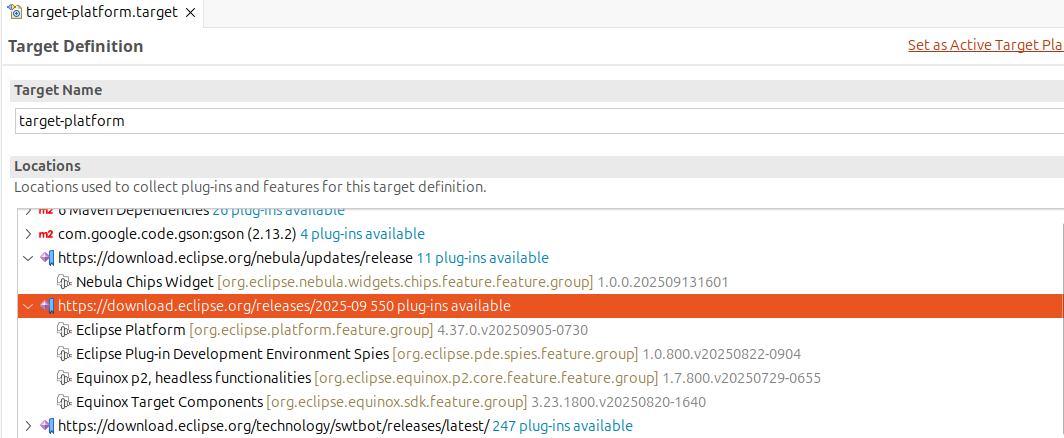Viewport: 1064px width, 438px height.
Task: Click the repository icon of swtbot/releases/latest
Action: point(47,426)
